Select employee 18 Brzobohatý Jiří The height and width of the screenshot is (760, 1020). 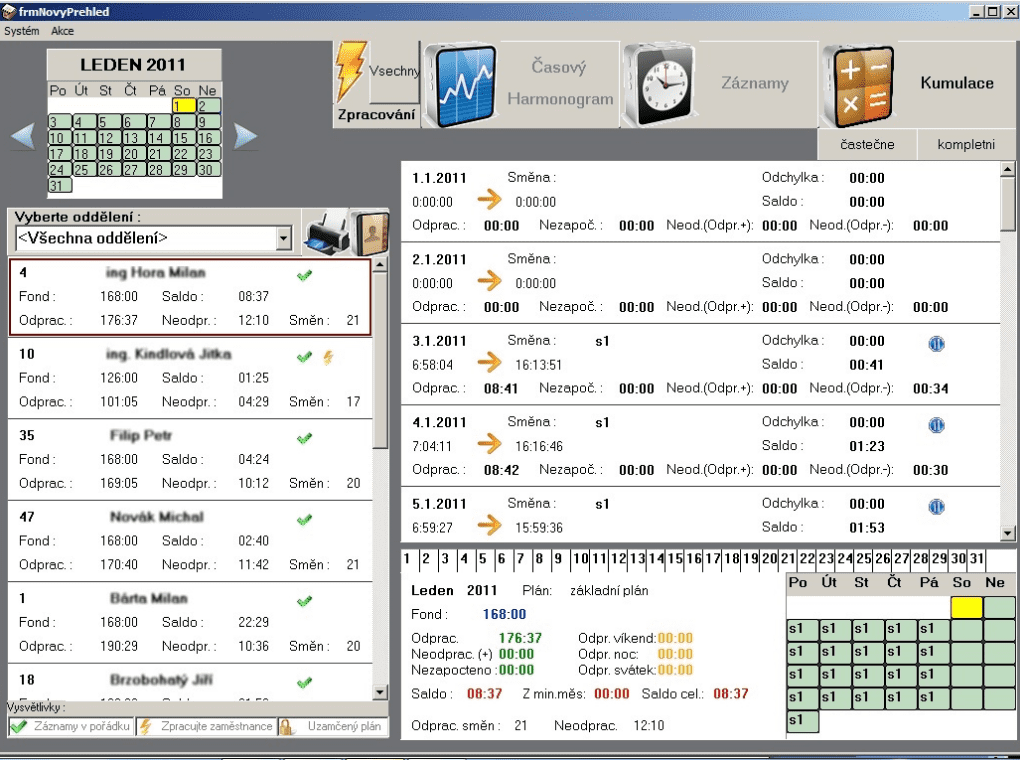coord(190,683)
